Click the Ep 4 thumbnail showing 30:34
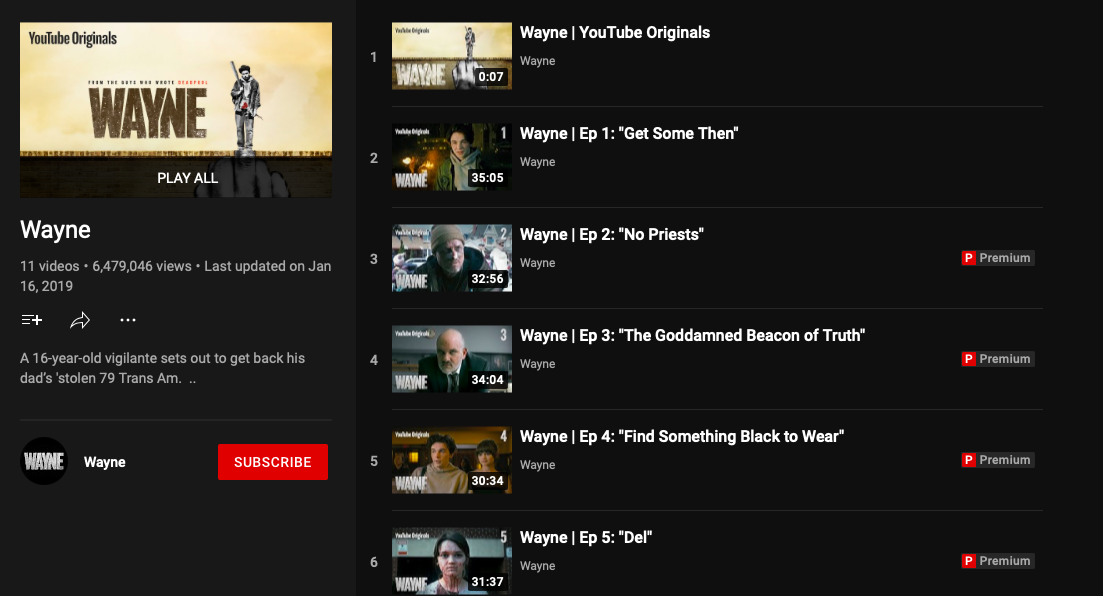 pos(452,460)
